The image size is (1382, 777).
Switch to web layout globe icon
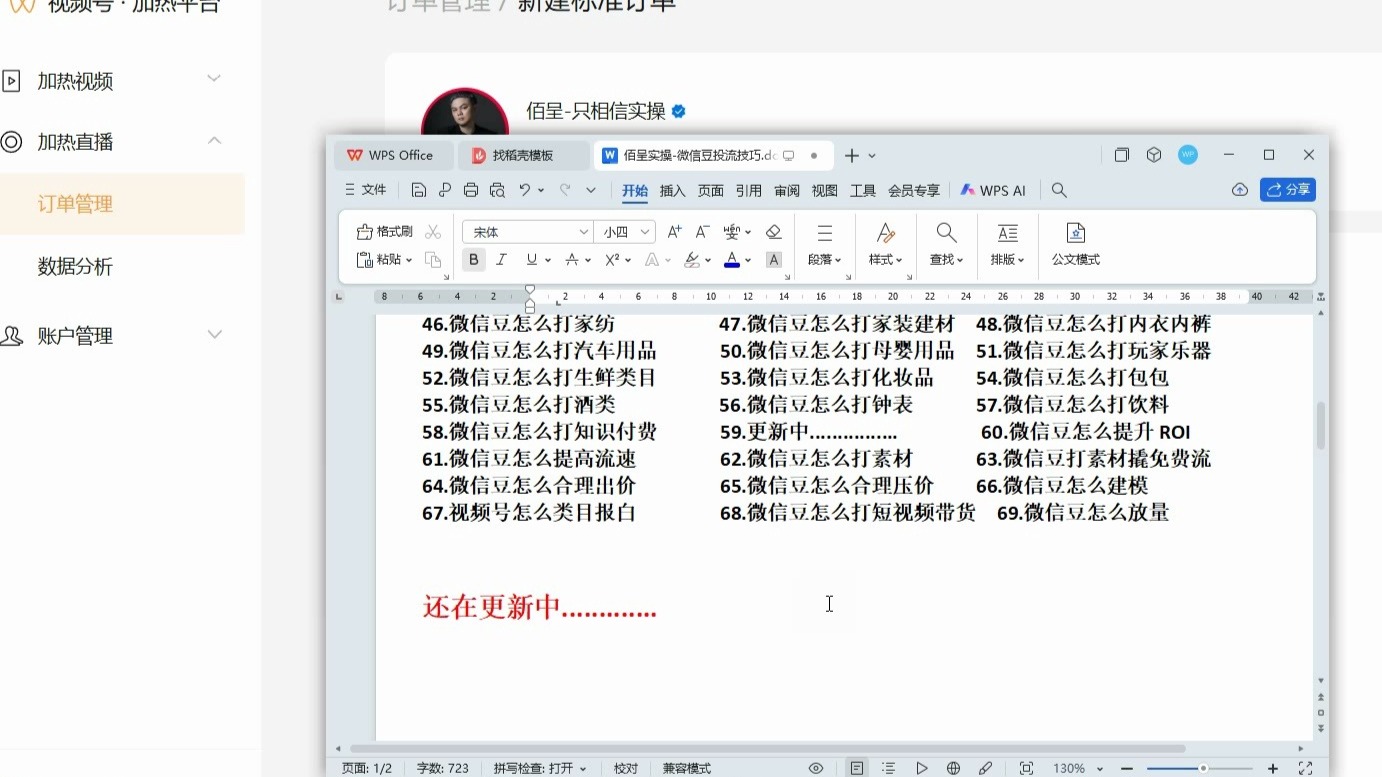coord(953,768)
